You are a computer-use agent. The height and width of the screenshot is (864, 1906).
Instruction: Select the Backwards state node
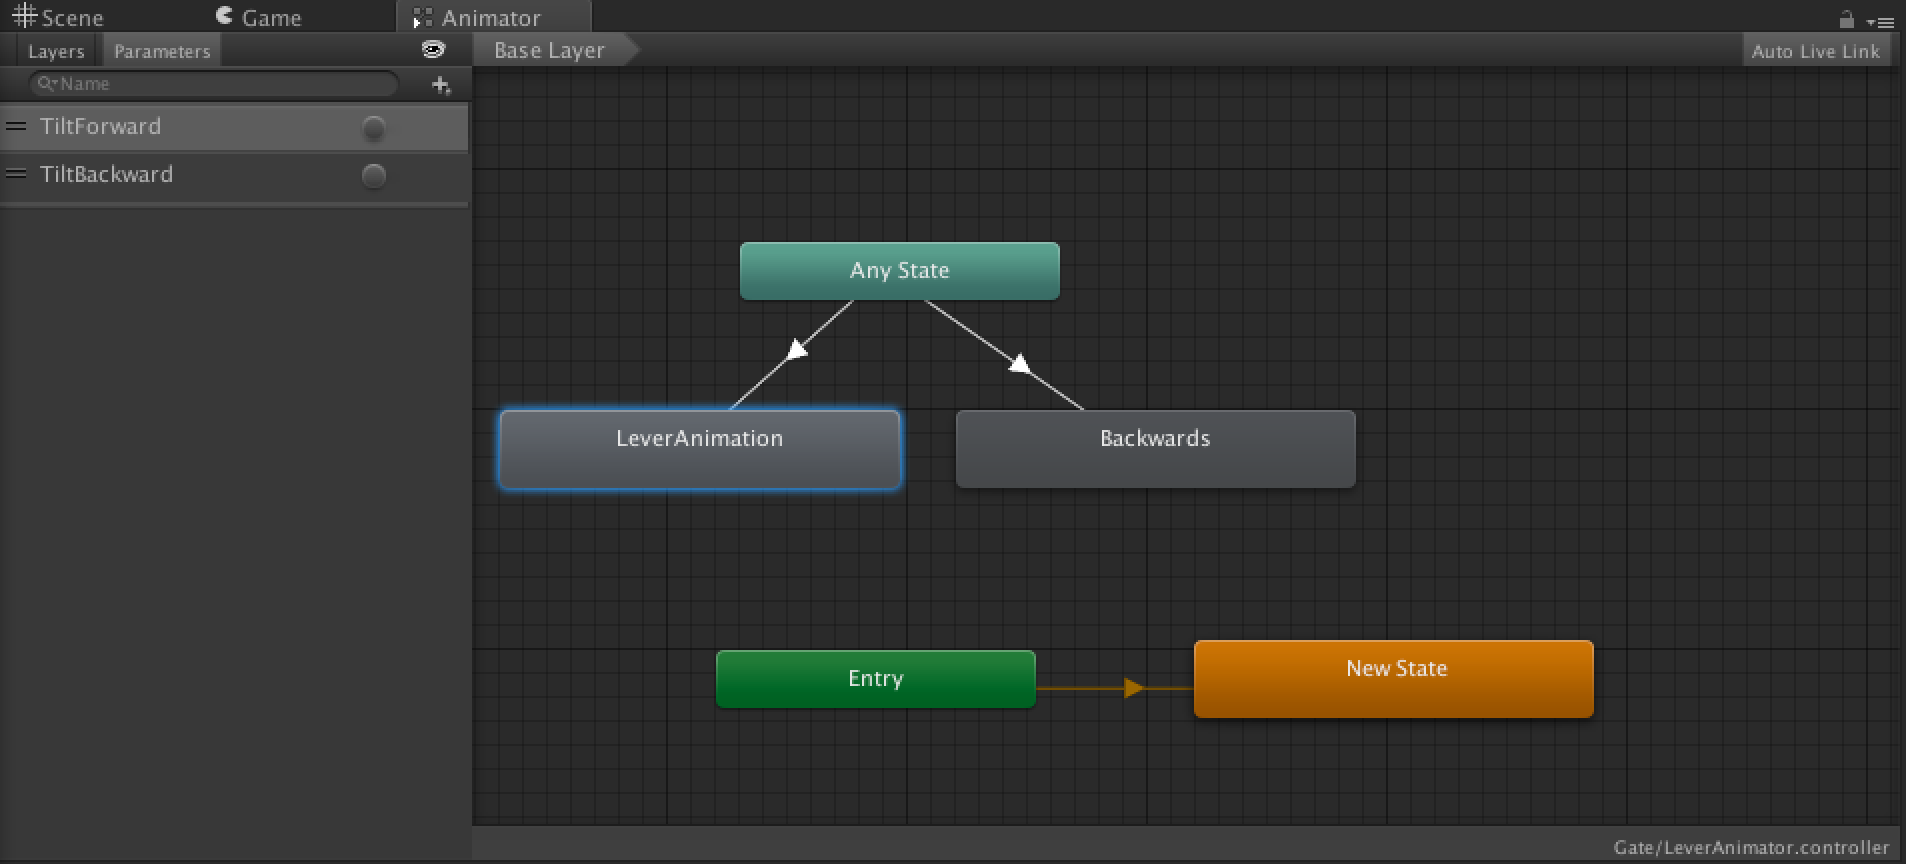(x=1155, y=449)
